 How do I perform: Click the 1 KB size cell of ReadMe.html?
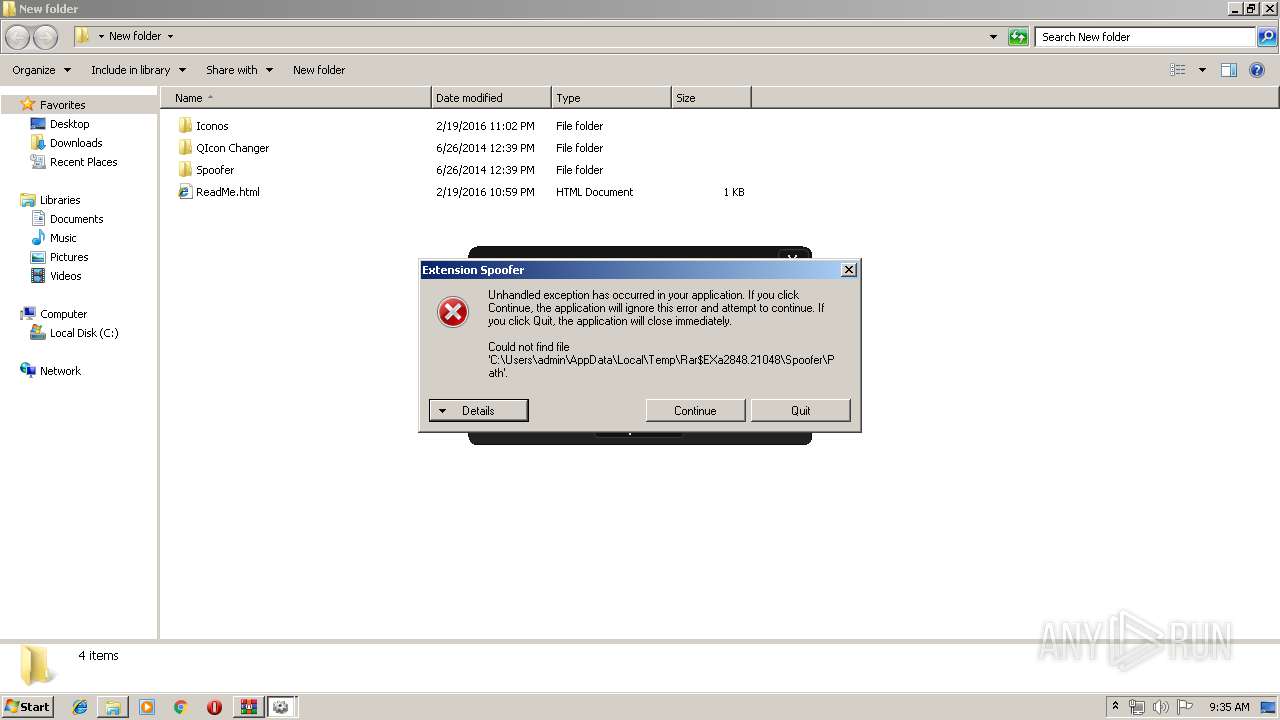click(734, 192)
